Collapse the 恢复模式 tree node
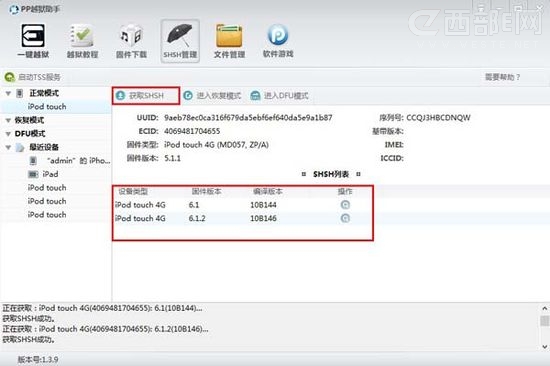This screenshot has width=550, height=366. point(8,120)
